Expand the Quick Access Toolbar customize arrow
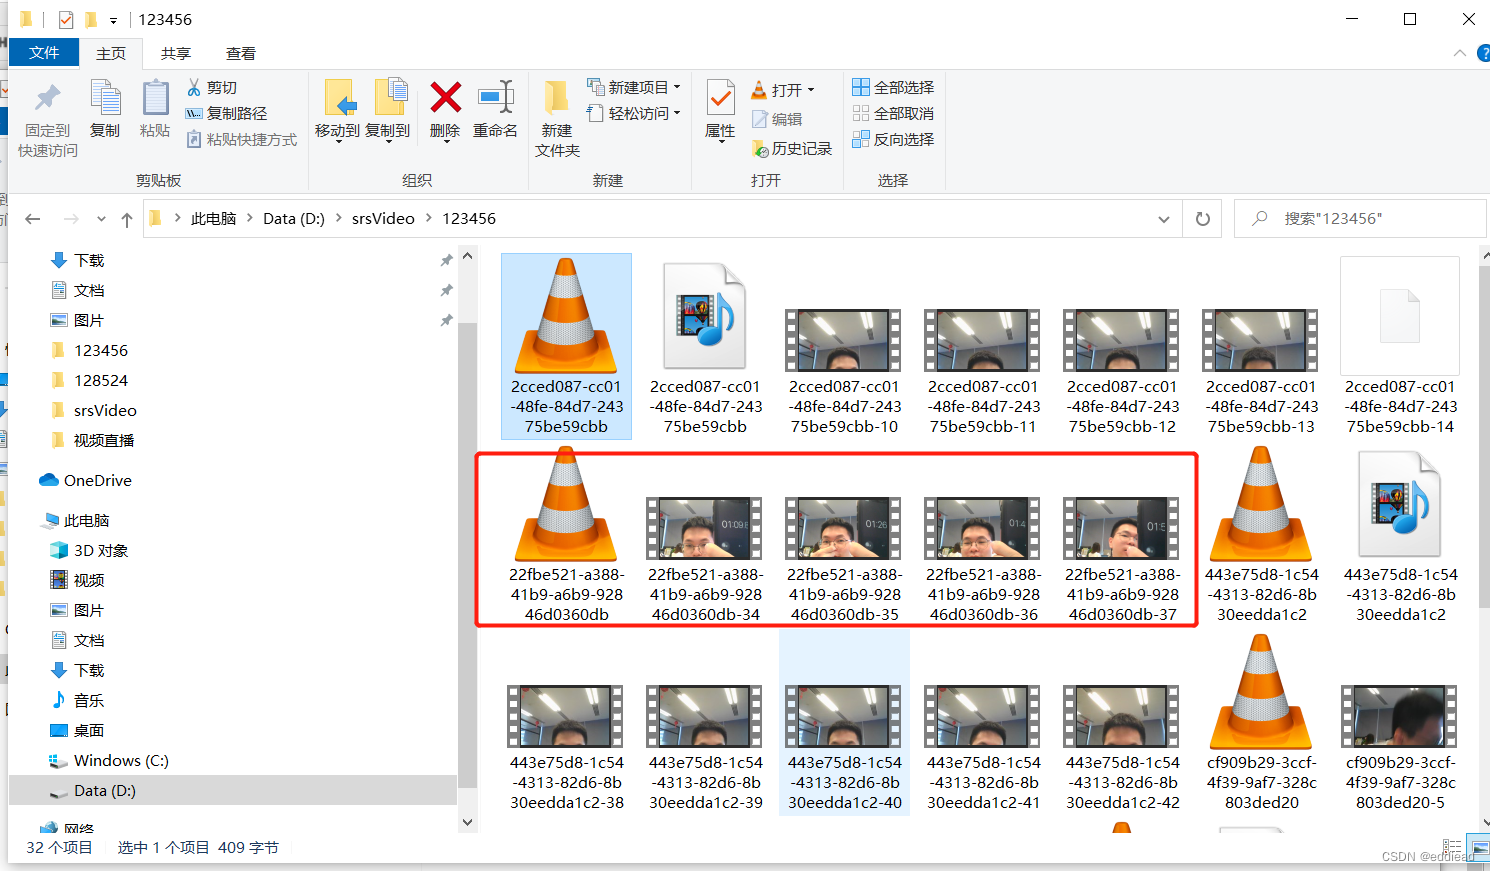Screen dimensions: 1490x871 pos(113,19)
